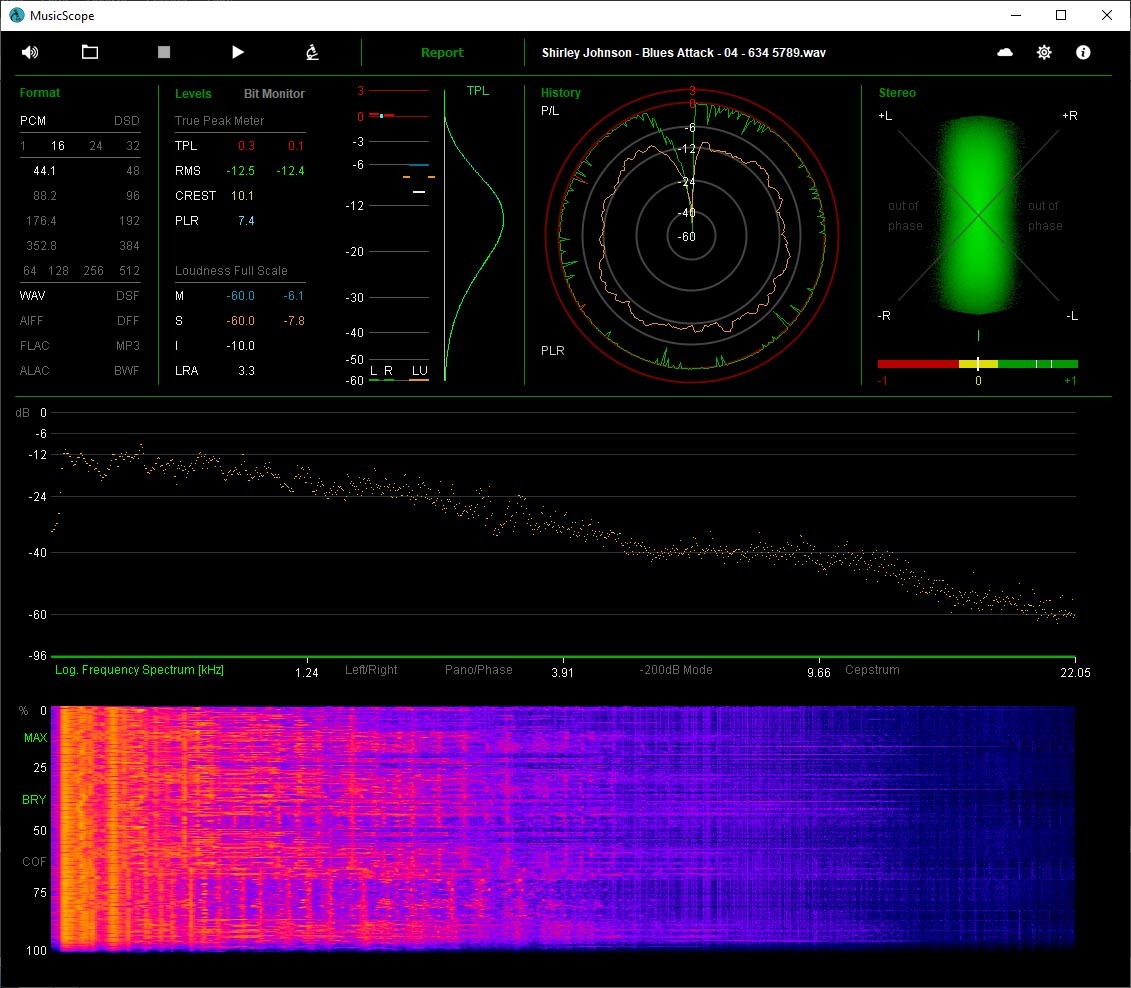Image resolution: width=1131 pixels, height=988 pixels.
Task: Open the cloud icon in header
Action: pyautogui.click(x=1005, y=52)
